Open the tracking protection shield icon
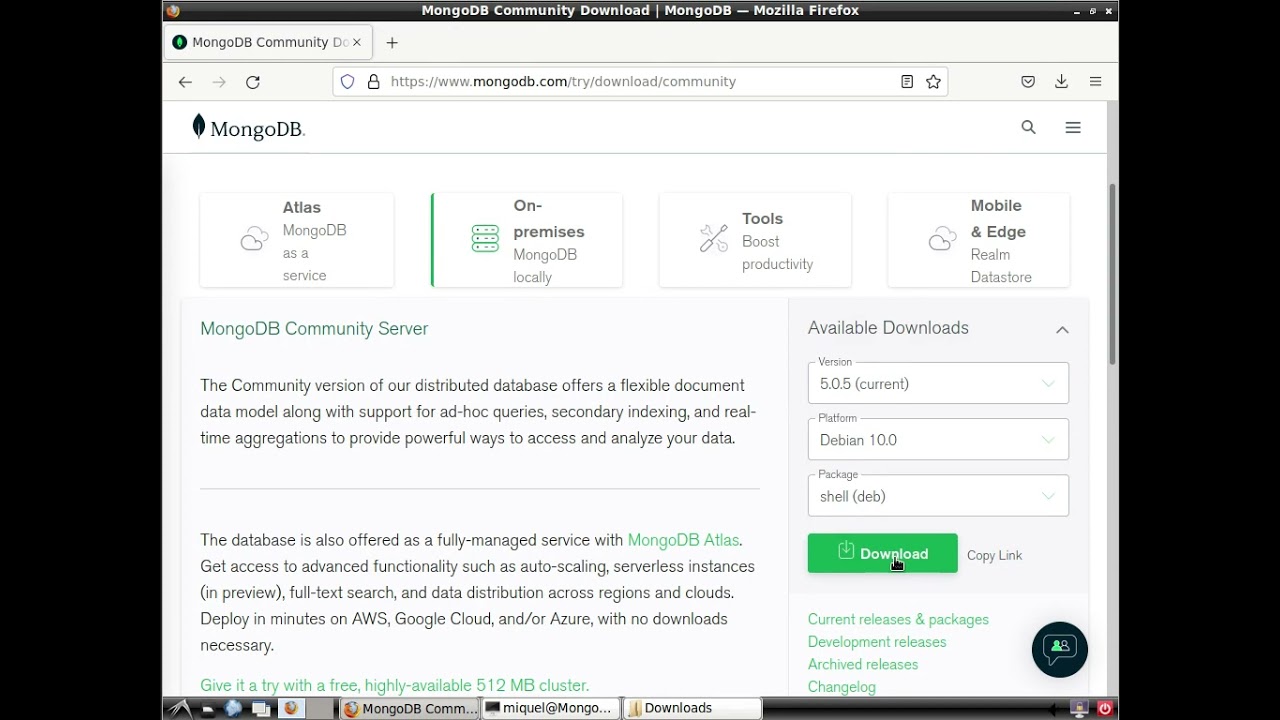The width and height of the screenshot is (1280, 720). pyautogui.click(x=348, y=82)
